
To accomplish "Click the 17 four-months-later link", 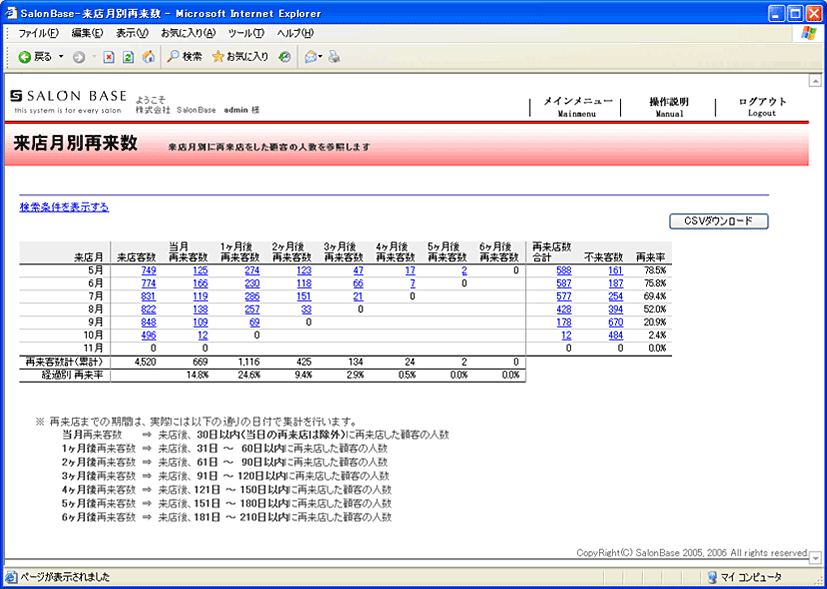I will click(x=410, y=271).
